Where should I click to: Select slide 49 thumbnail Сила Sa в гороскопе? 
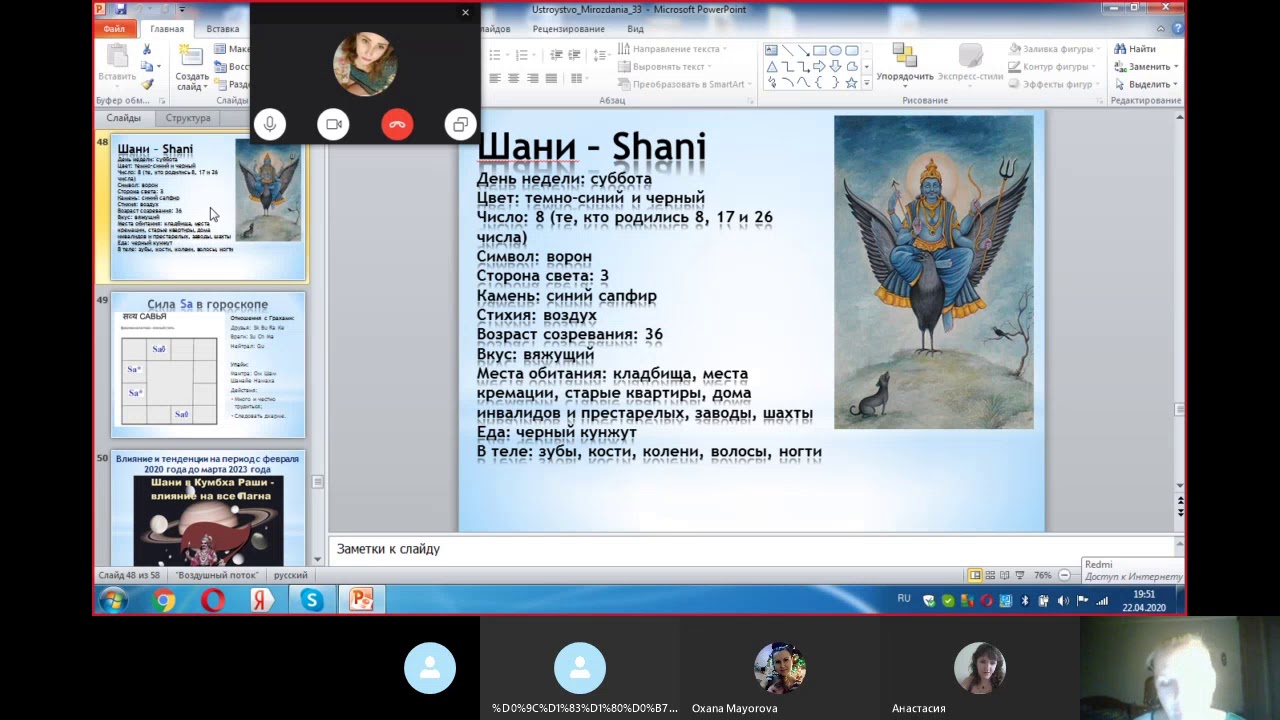tap(208, 365)
